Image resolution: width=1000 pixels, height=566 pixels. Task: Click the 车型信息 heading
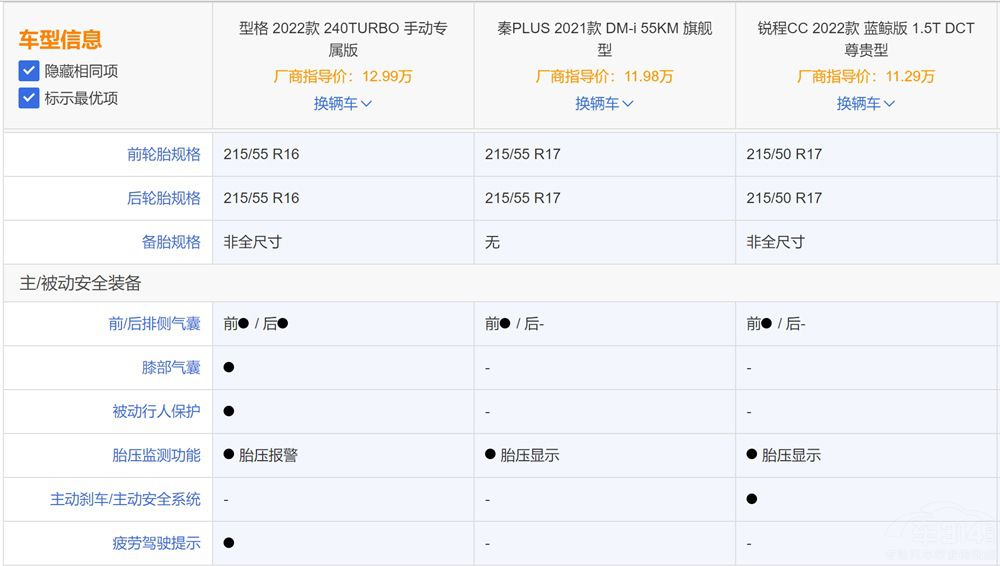tap(60, 40)
